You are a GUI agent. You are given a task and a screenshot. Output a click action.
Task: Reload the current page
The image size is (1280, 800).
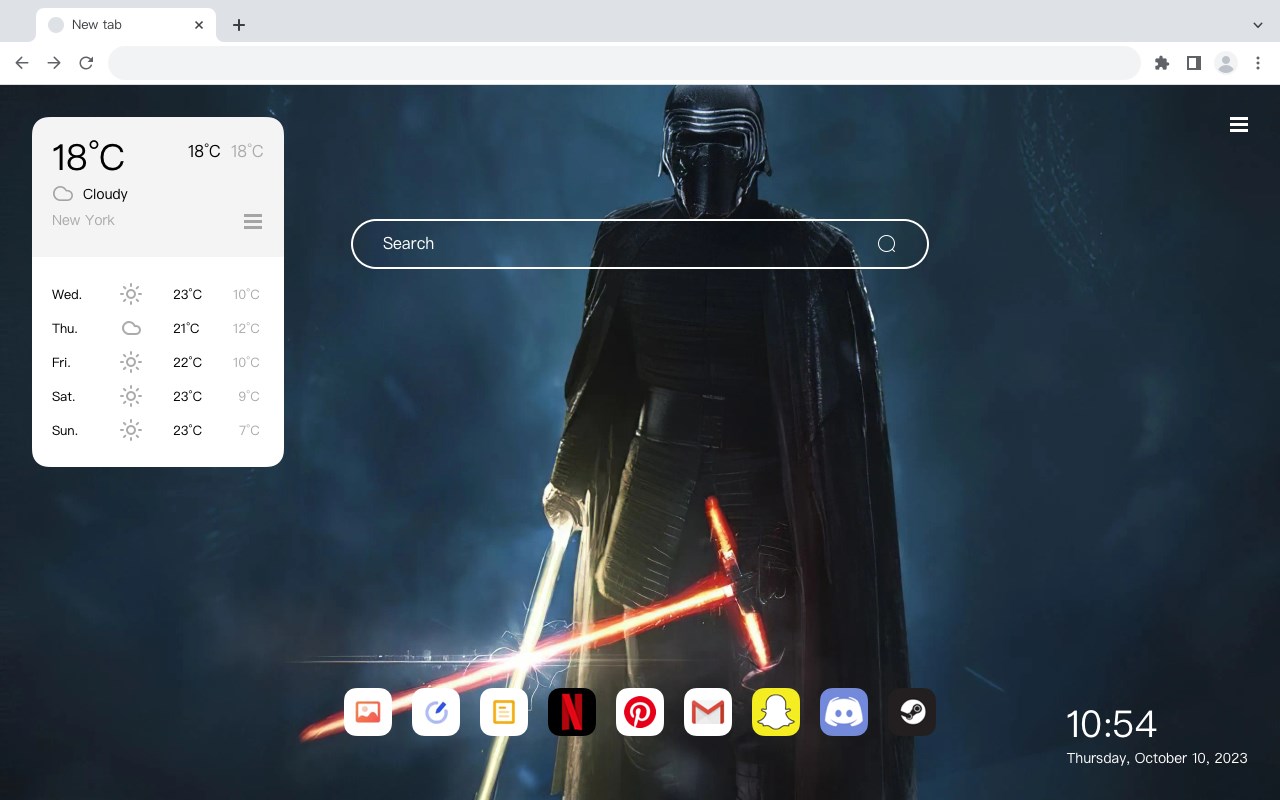click(86, 63)
